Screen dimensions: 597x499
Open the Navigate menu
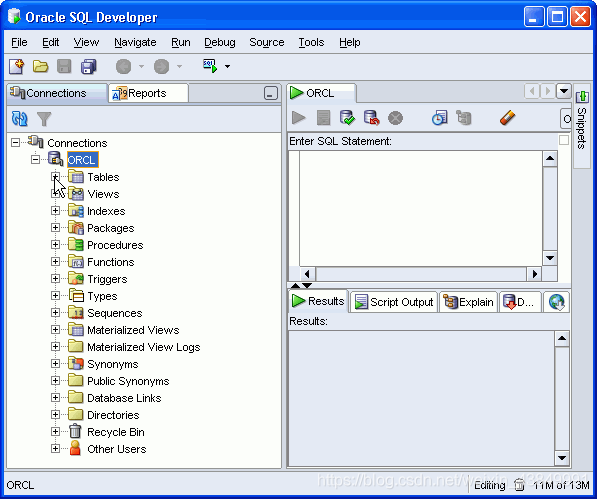pos(135,42)
